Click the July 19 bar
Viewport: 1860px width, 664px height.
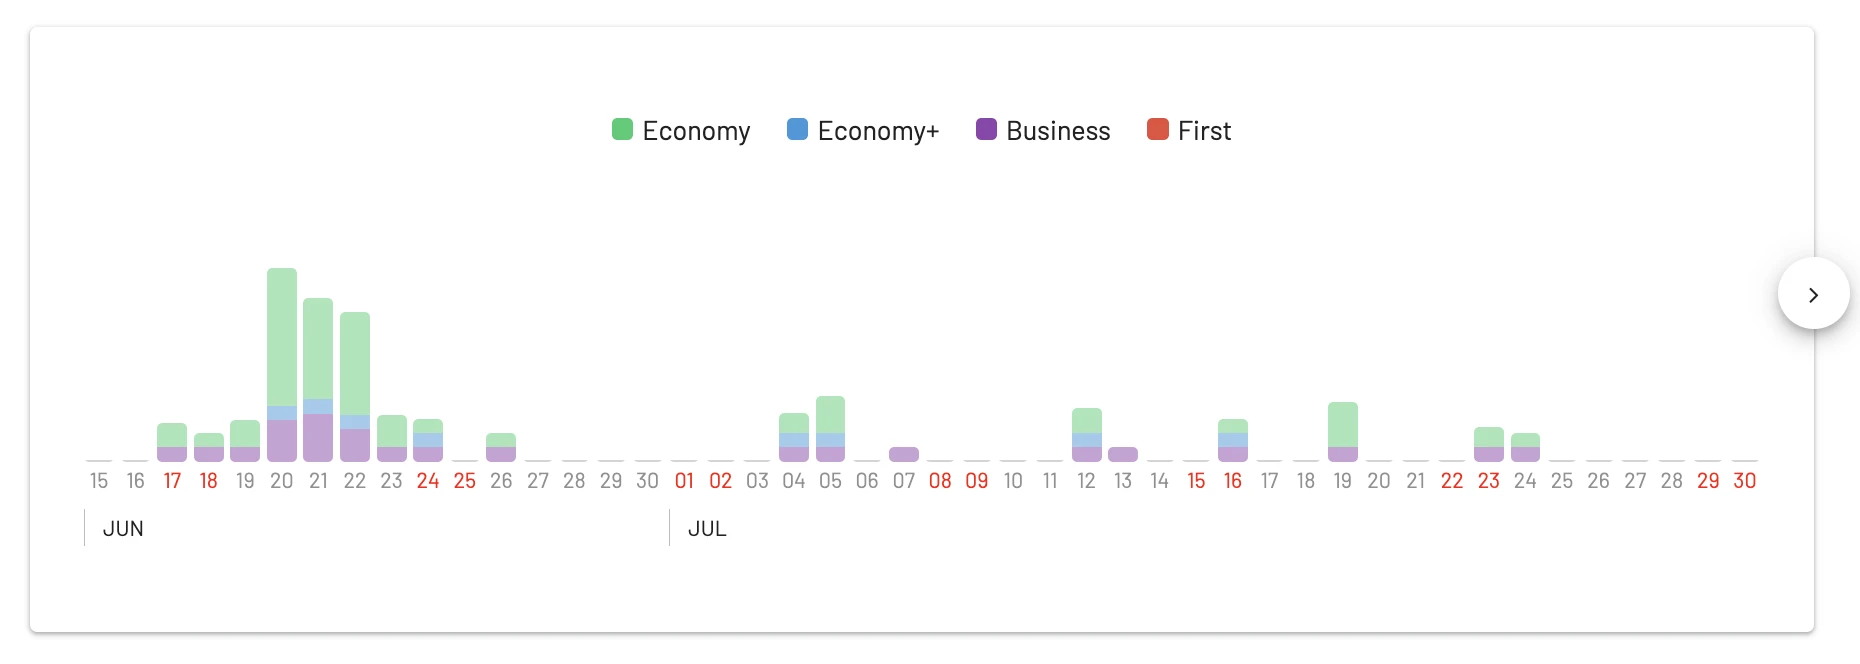pos(1342,432)
